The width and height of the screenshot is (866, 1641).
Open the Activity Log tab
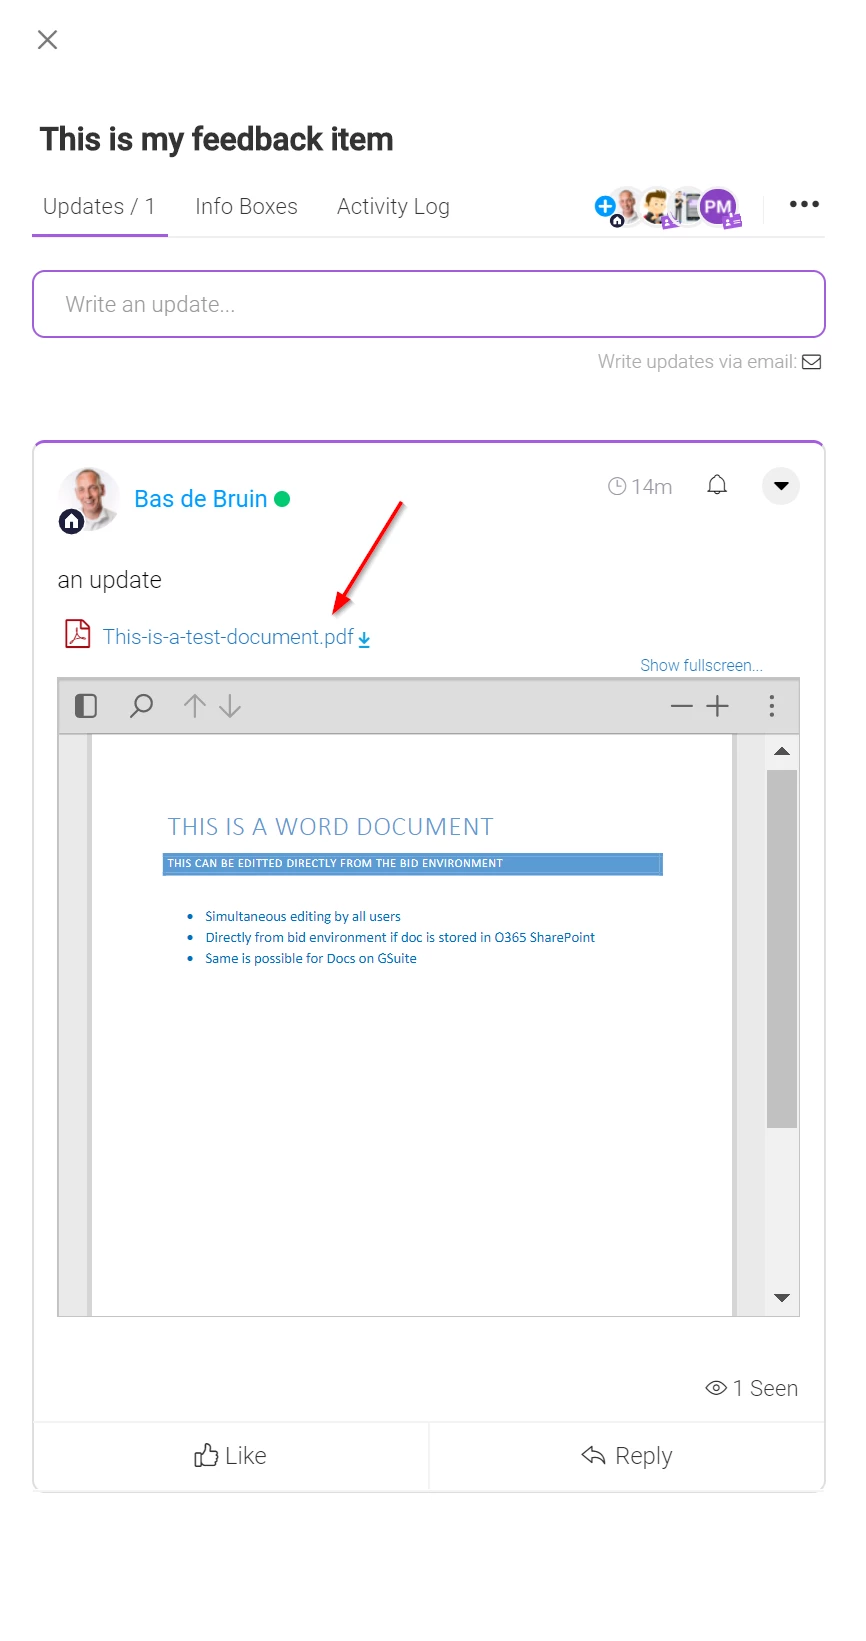point(393,206)
